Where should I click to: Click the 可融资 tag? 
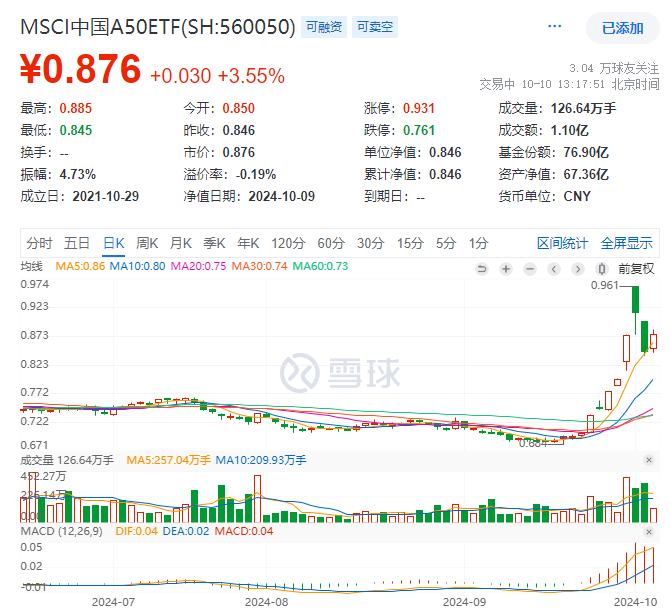coord(324,27)
